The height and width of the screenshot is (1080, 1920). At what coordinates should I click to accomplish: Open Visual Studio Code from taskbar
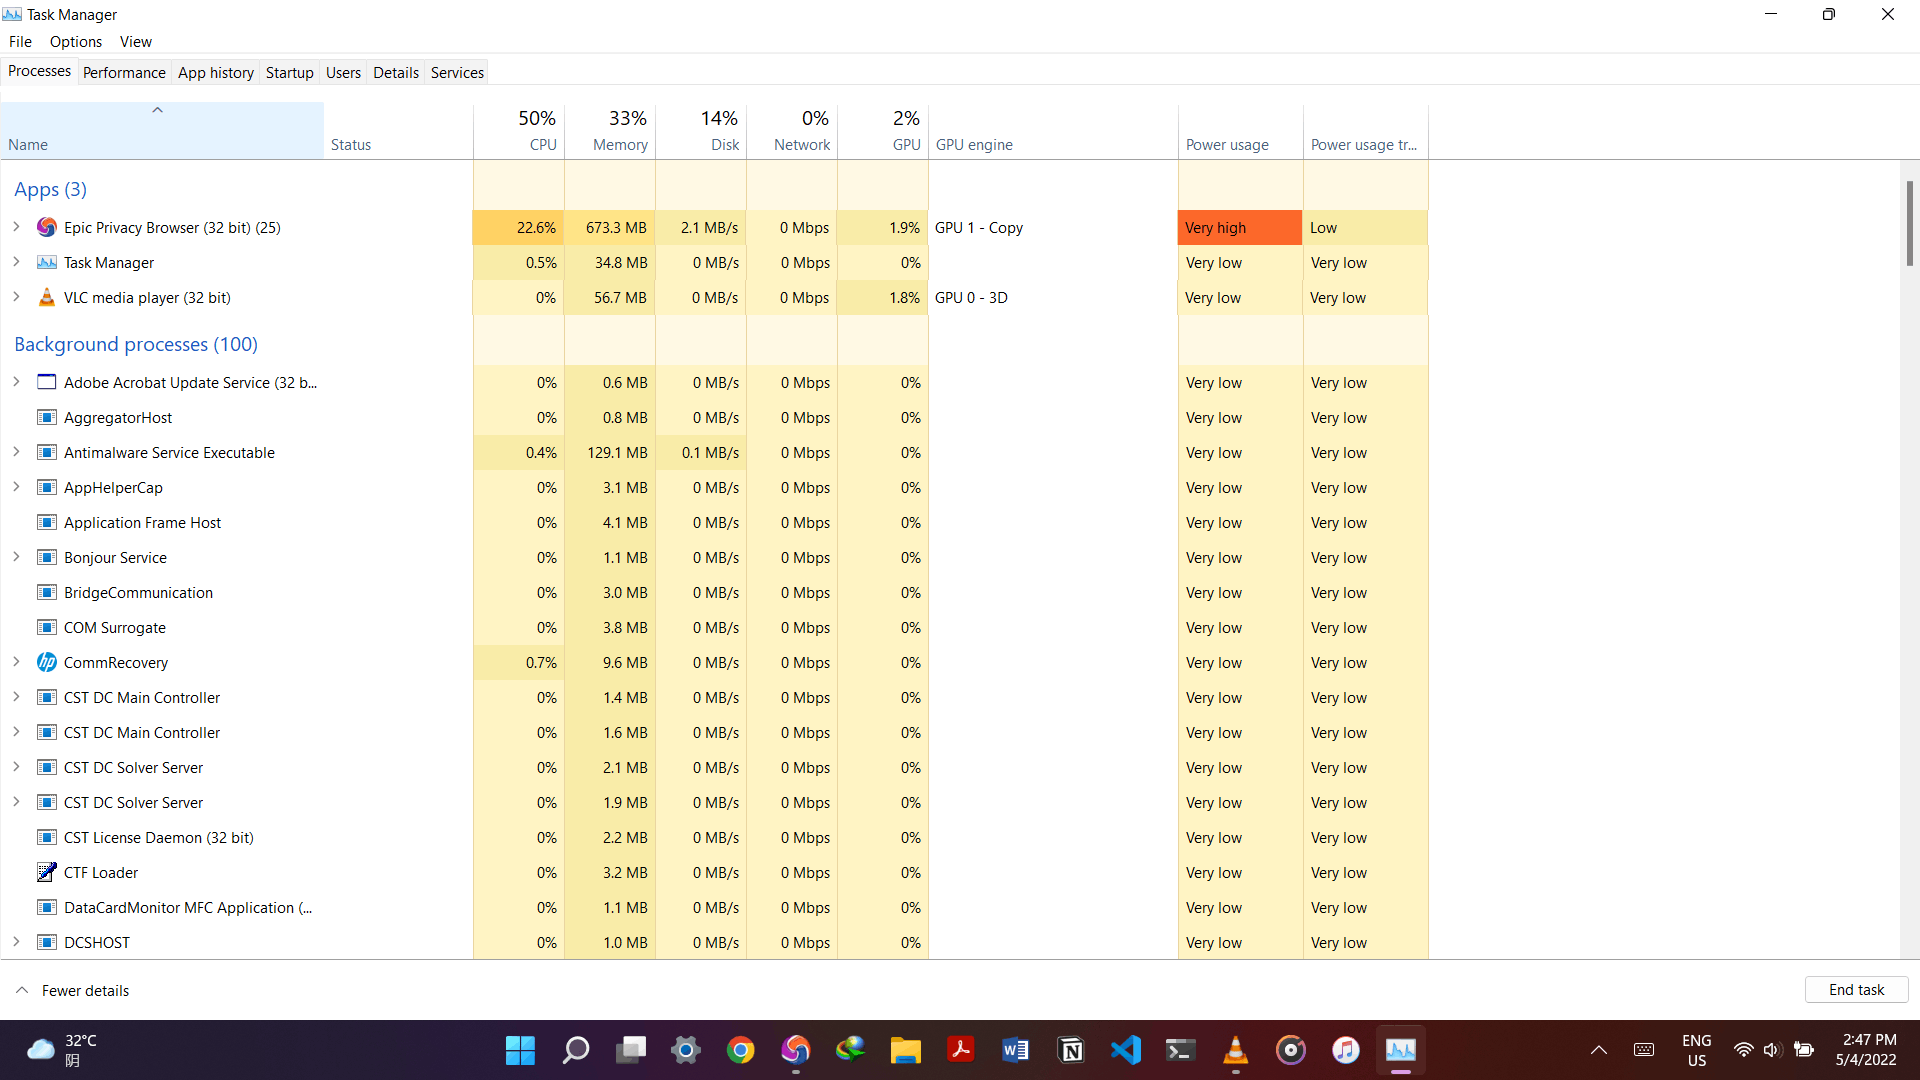pos(1126,1050)
